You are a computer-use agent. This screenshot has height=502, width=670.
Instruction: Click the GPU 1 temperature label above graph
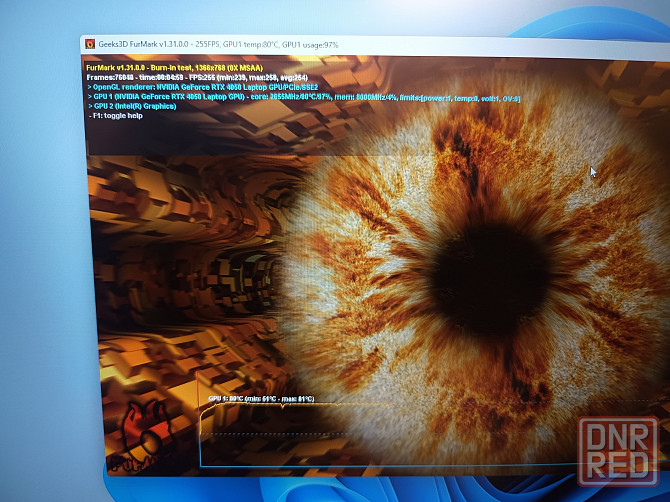tap(260, 399)
